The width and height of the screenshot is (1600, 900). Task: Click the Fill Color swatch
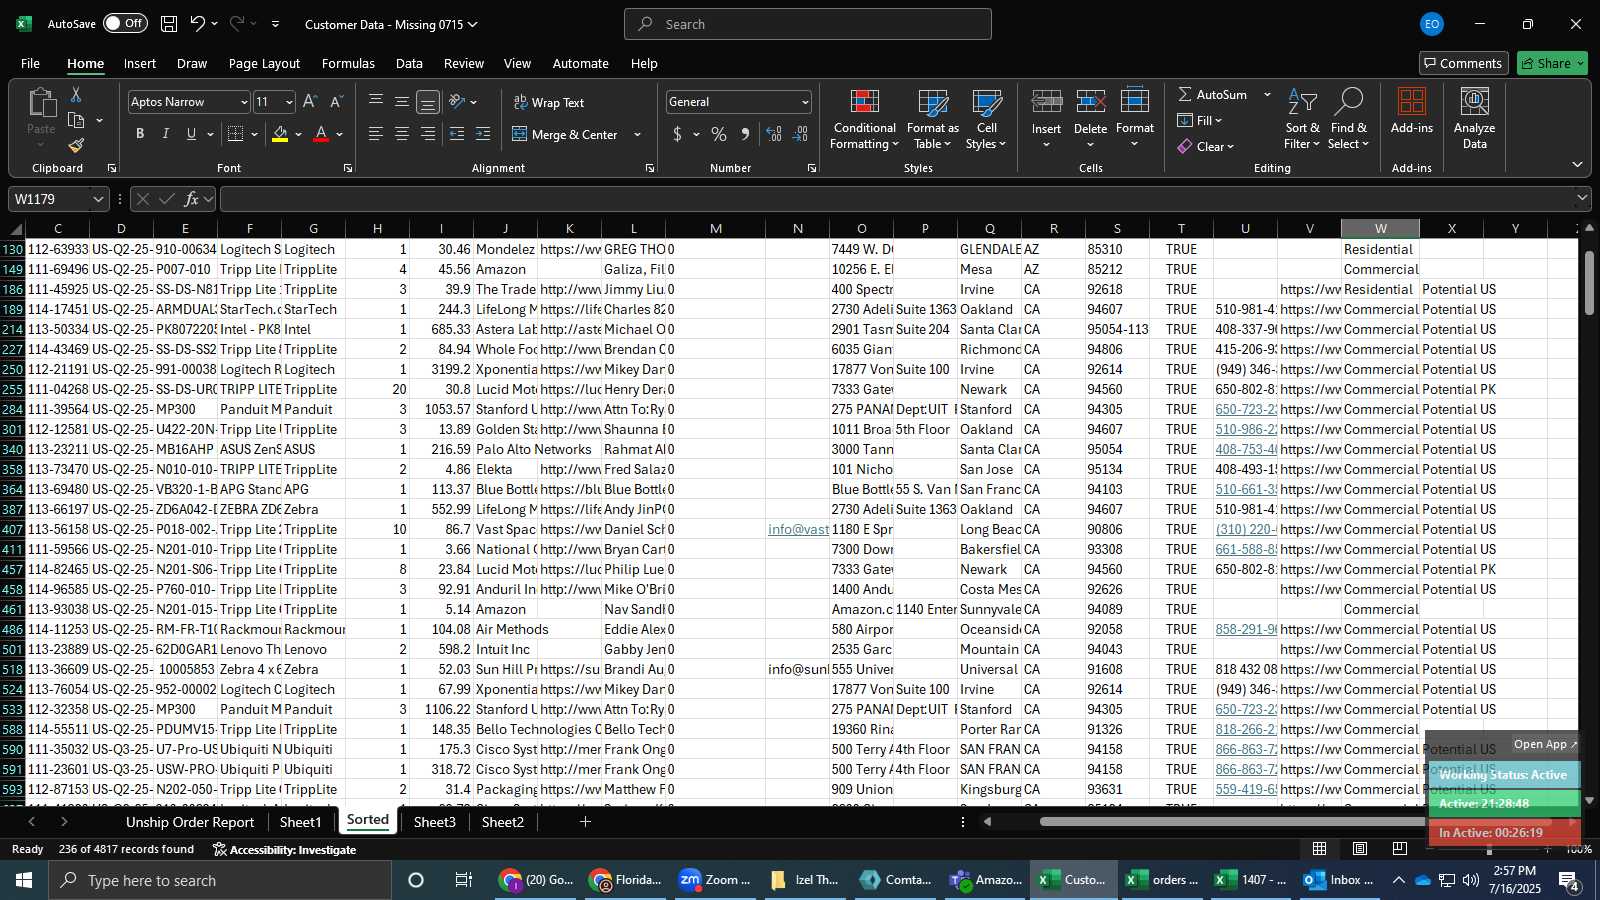click(280, 134)
